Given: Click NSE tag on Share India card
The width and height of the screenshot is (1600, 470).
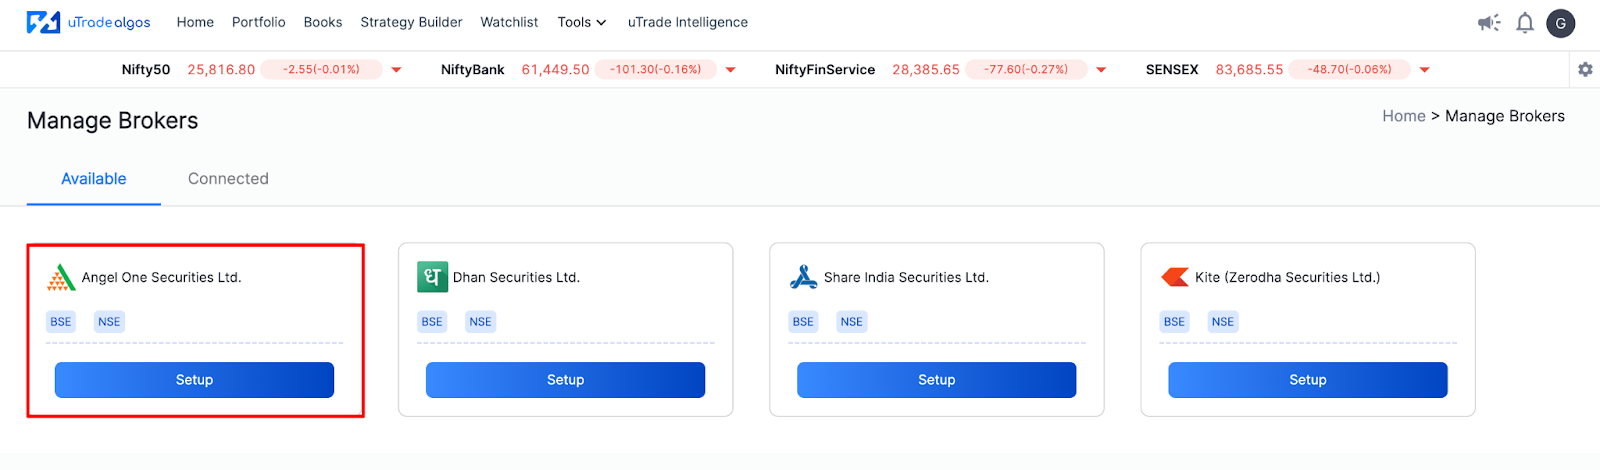Looking at the screenshot, I should 851,322.
